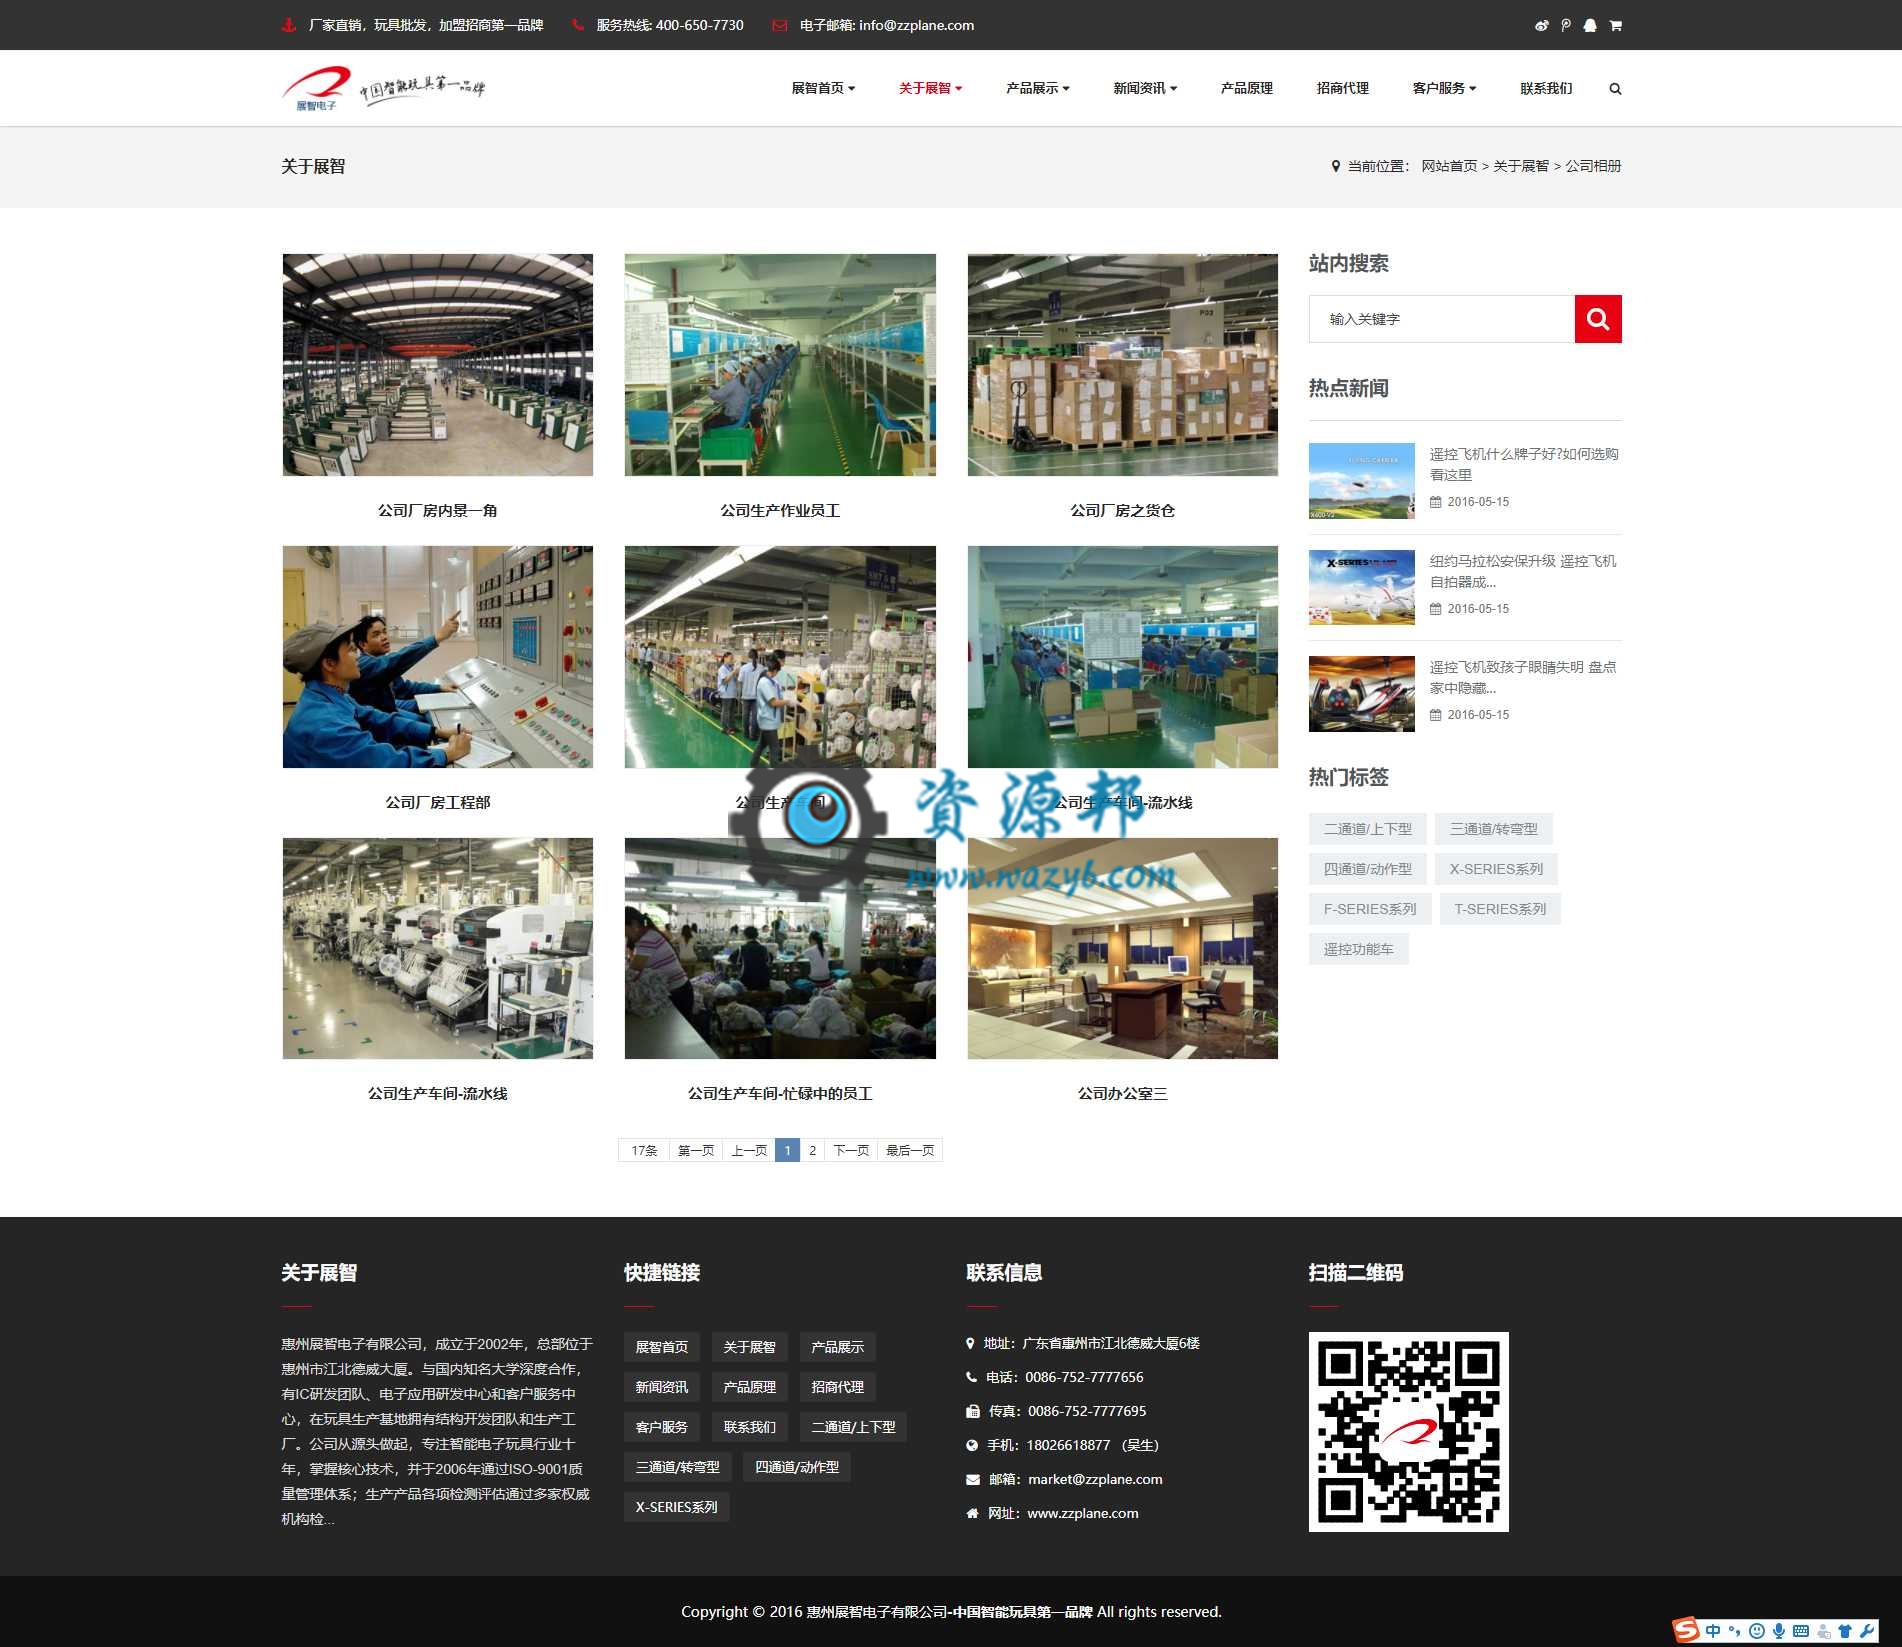Click footer quick link 三通道/转弯型
This screenshot has height=1647, width=1902.
point(677,1467)
